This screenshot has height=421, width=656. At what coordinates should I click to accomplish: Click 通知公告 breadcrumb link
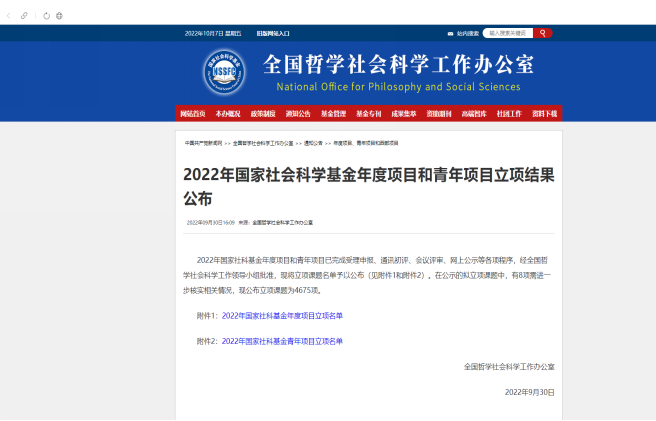[313, 143]
